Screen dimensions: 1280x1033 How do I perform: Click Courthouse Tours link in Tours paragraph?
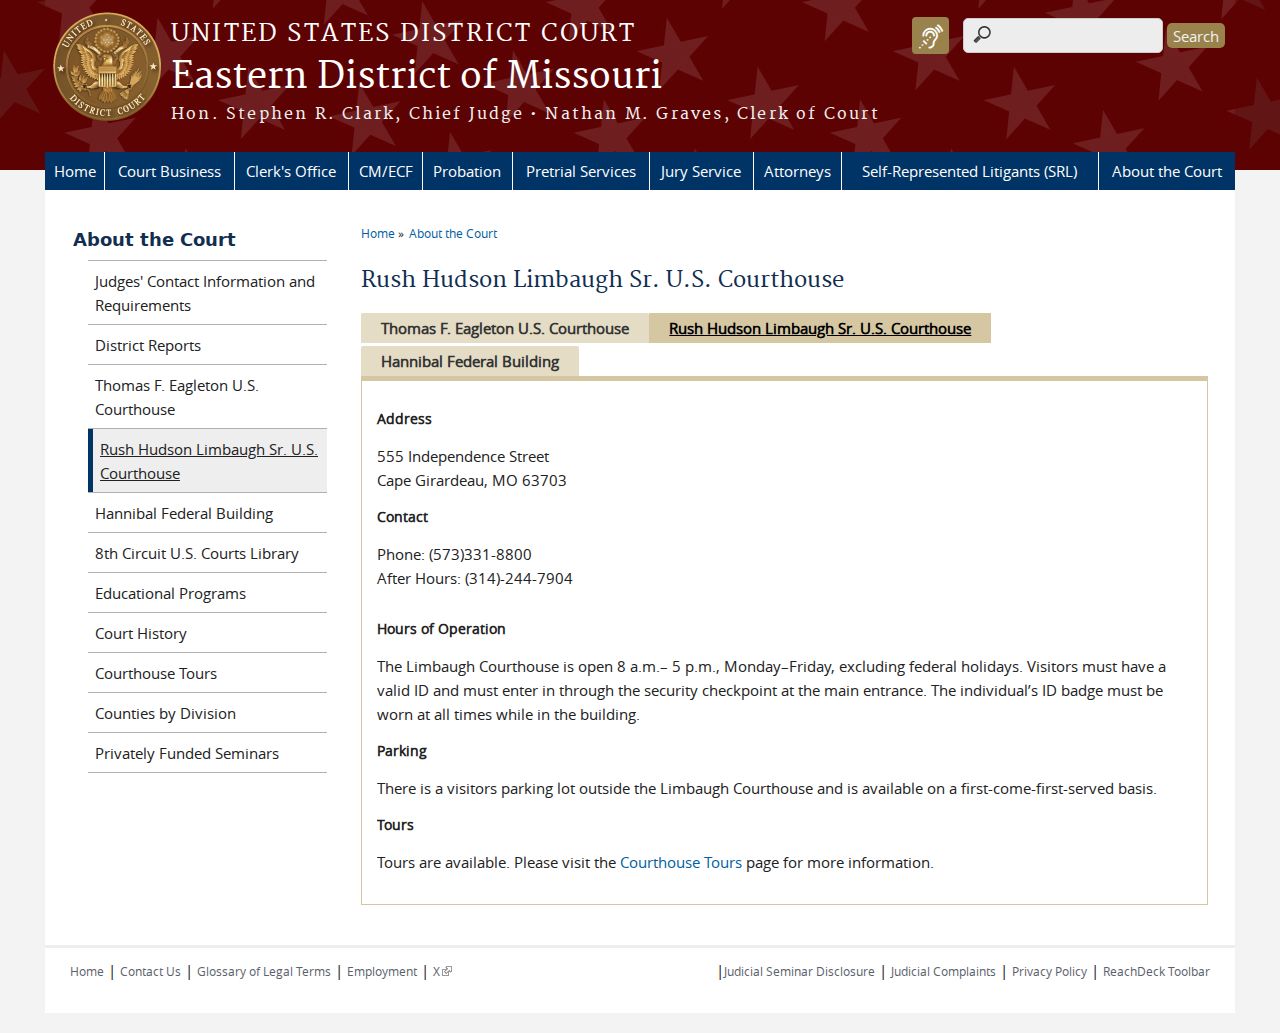[681, 862]
